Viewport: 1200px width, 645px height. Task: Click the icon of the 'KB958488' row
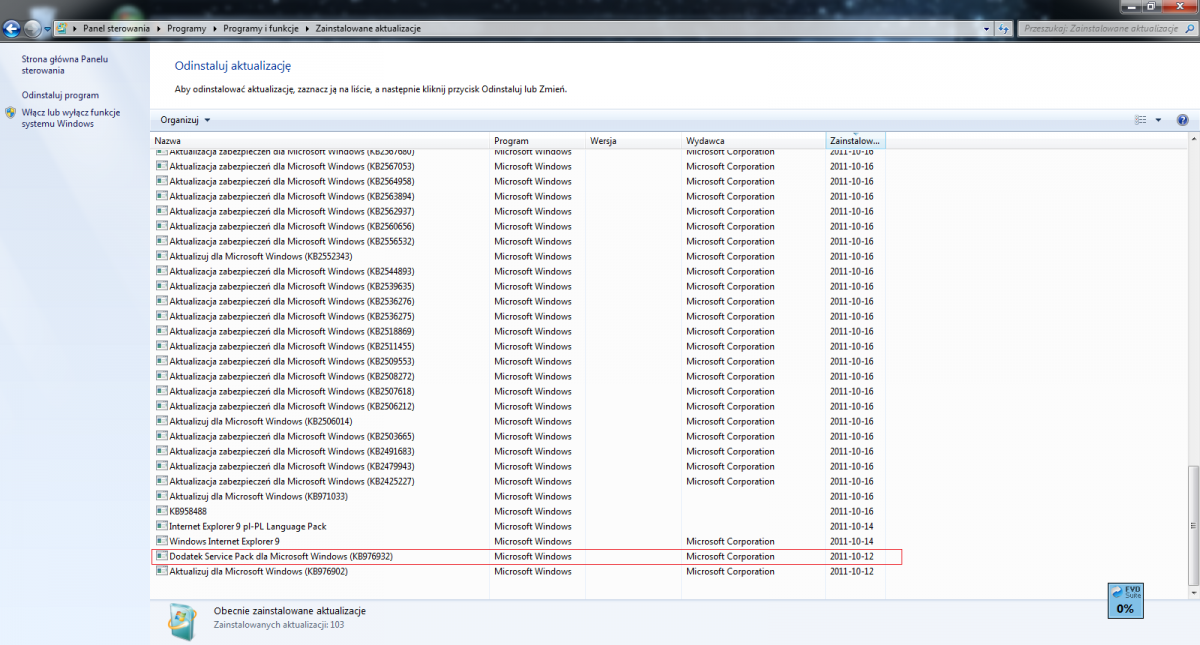click(161, 511)
